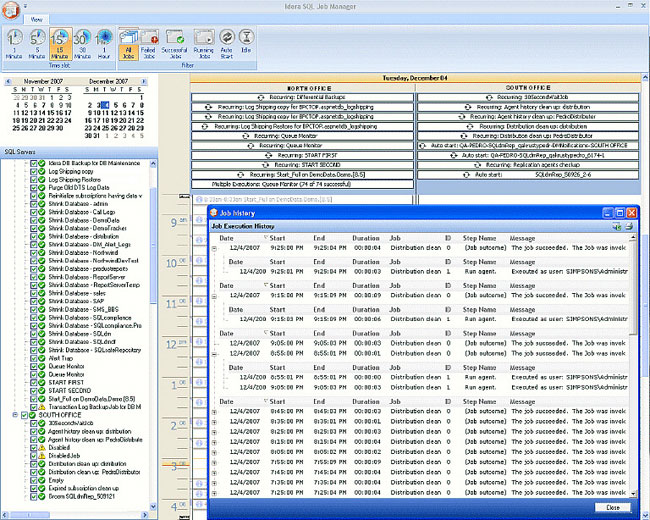Viewport: 650px width, 520px height.
Task: Click recurring icon of Differential Backups job
Action: [261, 97]
